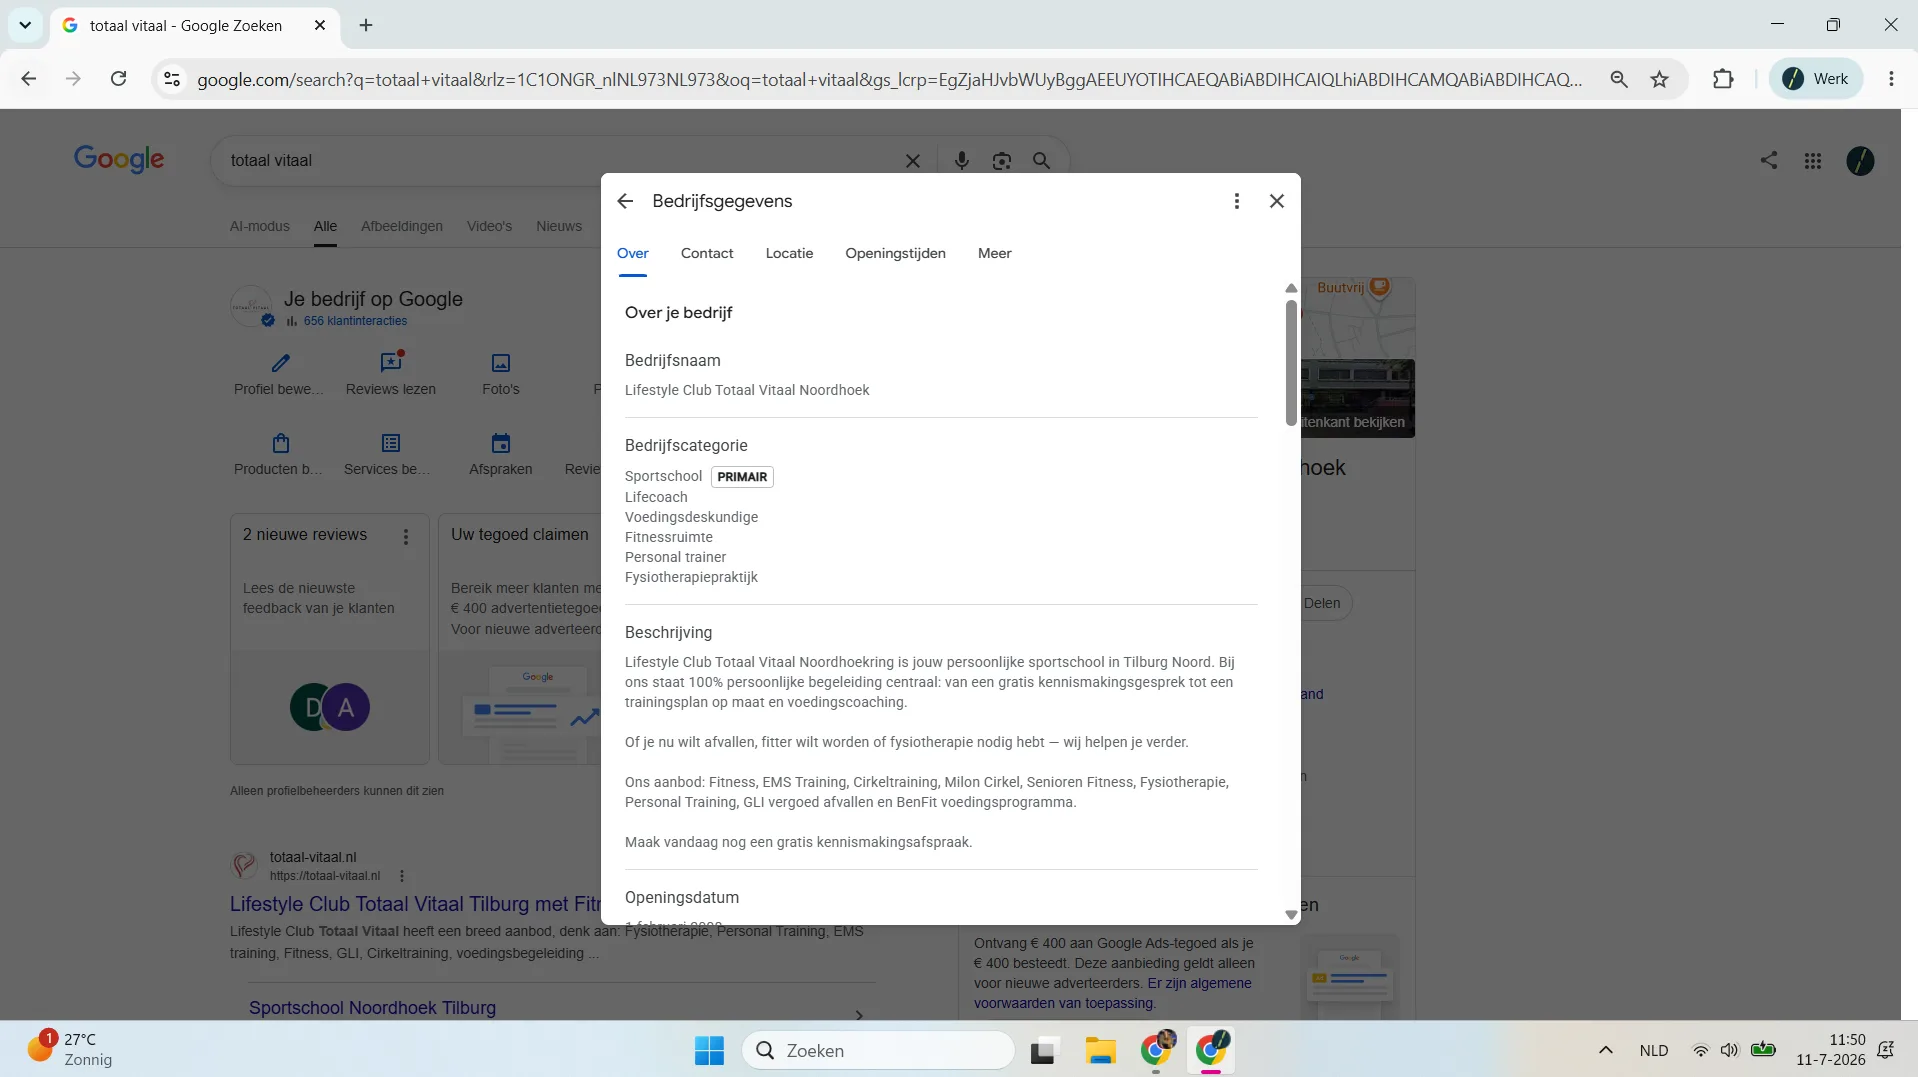Start voice search with microphone icon

tap(961, 161)
